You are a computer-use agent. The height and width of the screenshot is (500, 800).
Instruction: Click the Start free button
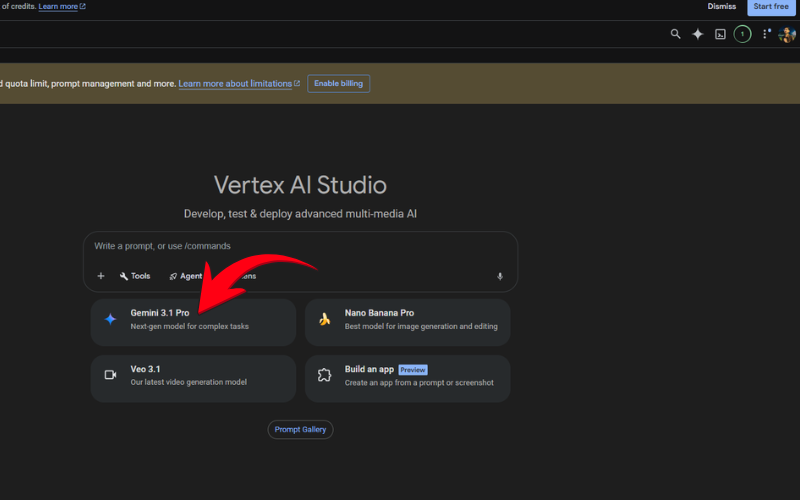coord(773,7)
